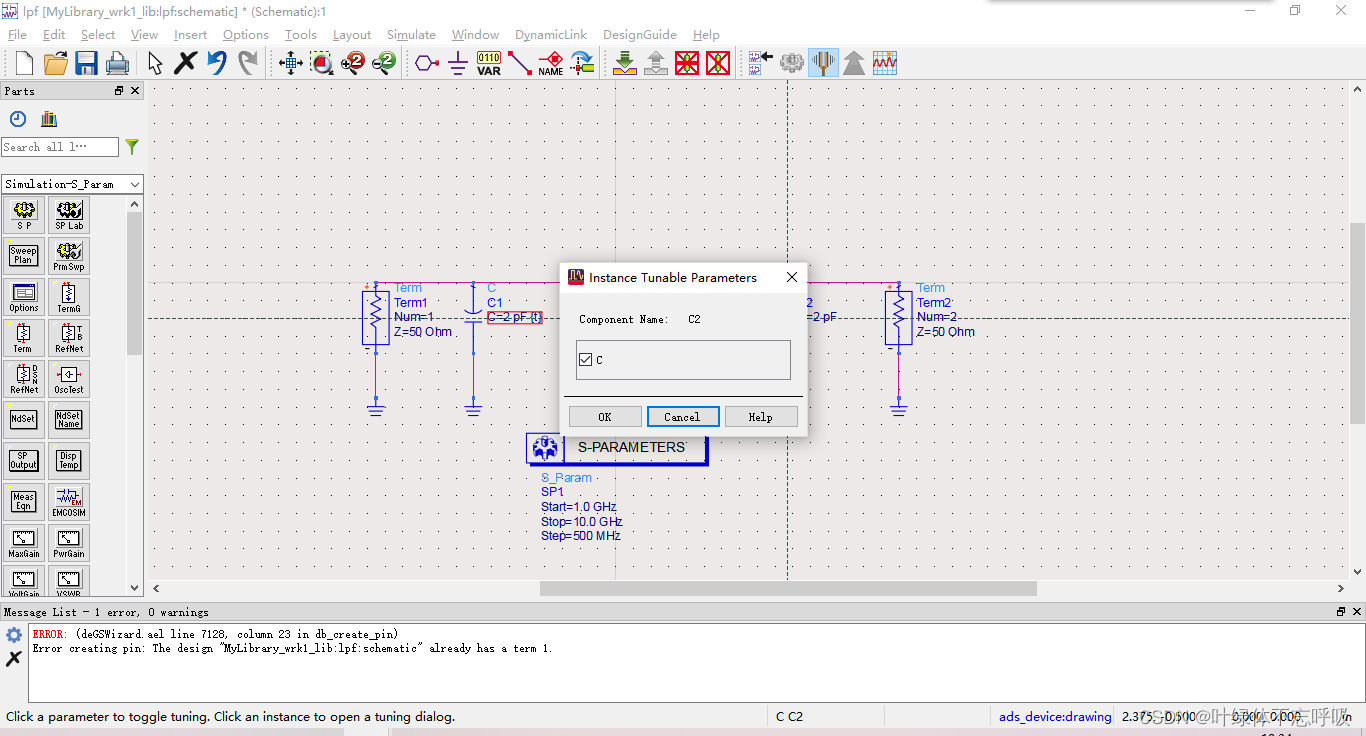Click Cancel in the tuning dialog
Viewport: 1366px width, 736px height.
pyautogui.click(x=682, y=417)
